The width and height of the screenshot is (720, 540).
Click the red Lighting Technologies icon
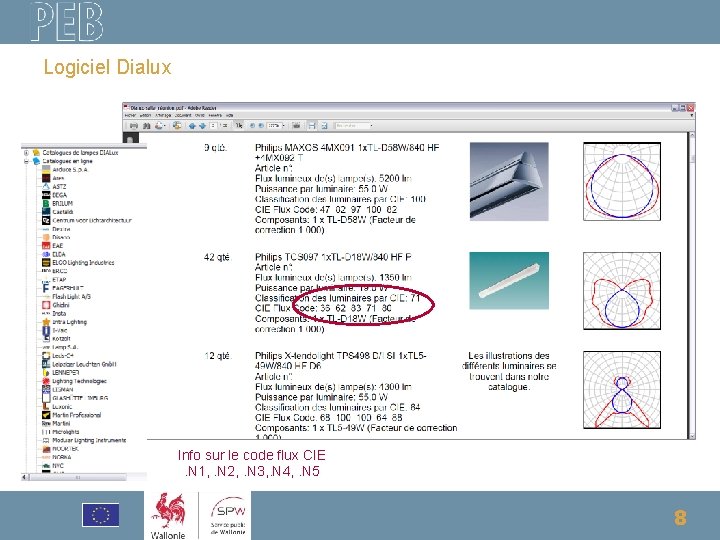[46, 381]
